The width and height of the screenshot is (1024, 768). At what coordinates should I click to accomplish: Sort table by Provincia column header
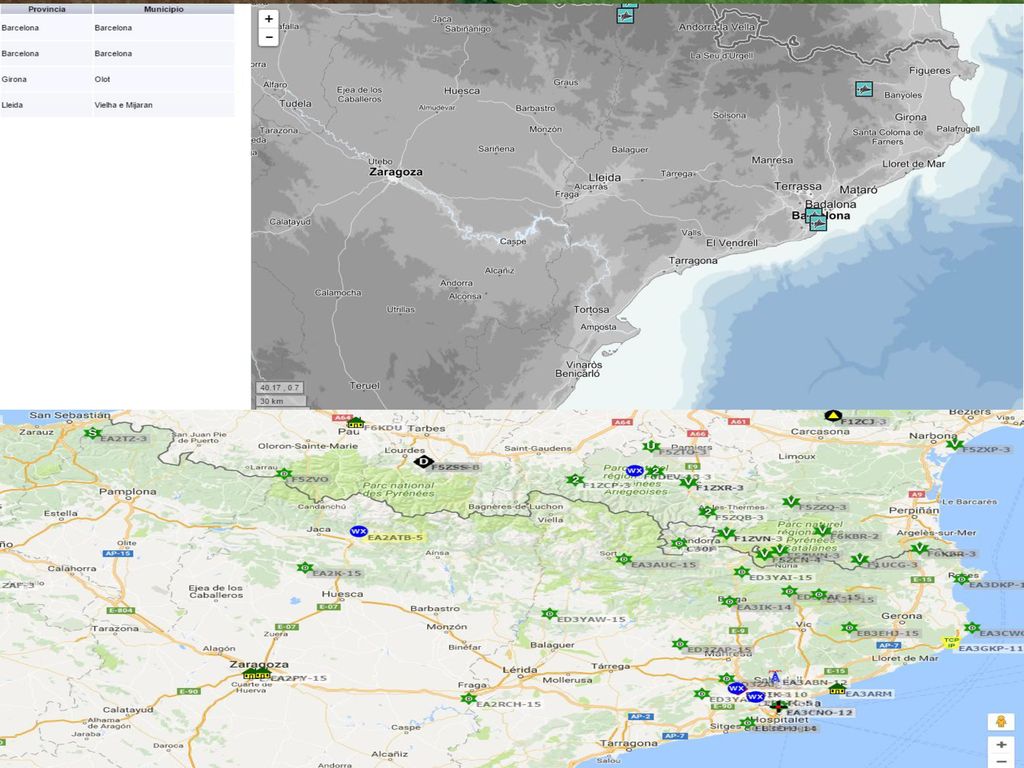tap(46, 9)
